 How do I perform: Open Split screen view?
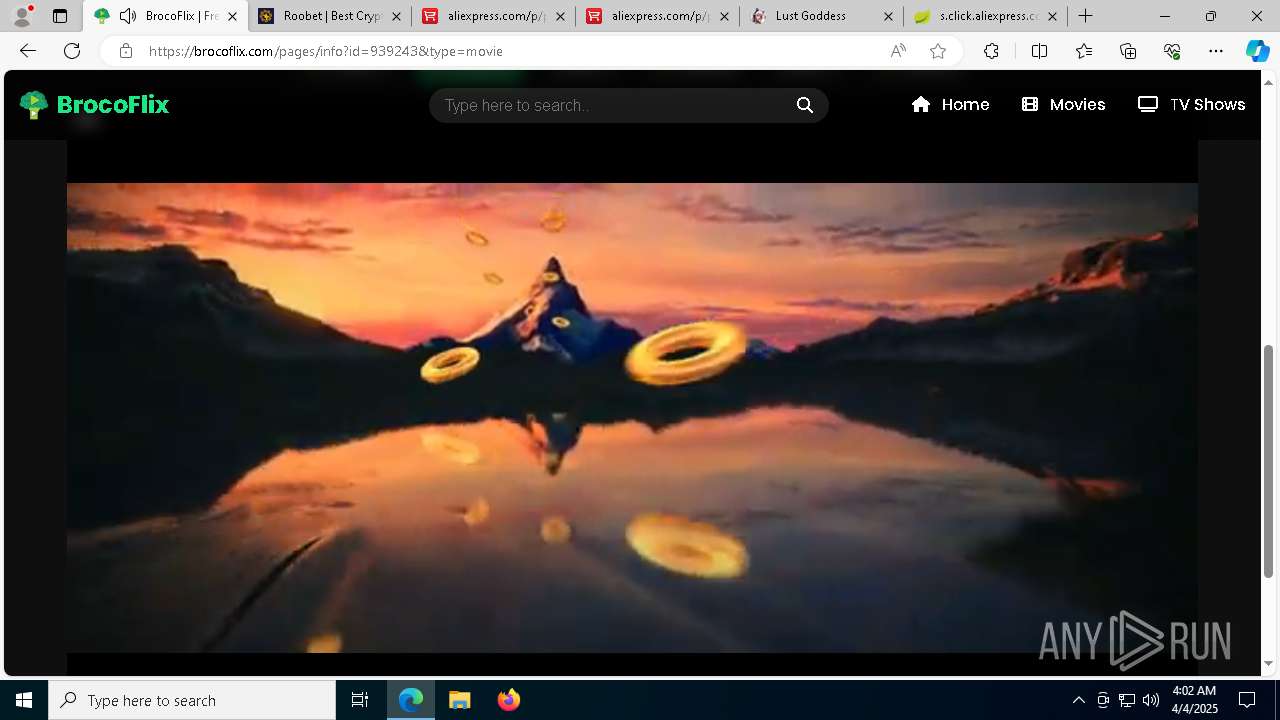click(x=1039, y=51)
